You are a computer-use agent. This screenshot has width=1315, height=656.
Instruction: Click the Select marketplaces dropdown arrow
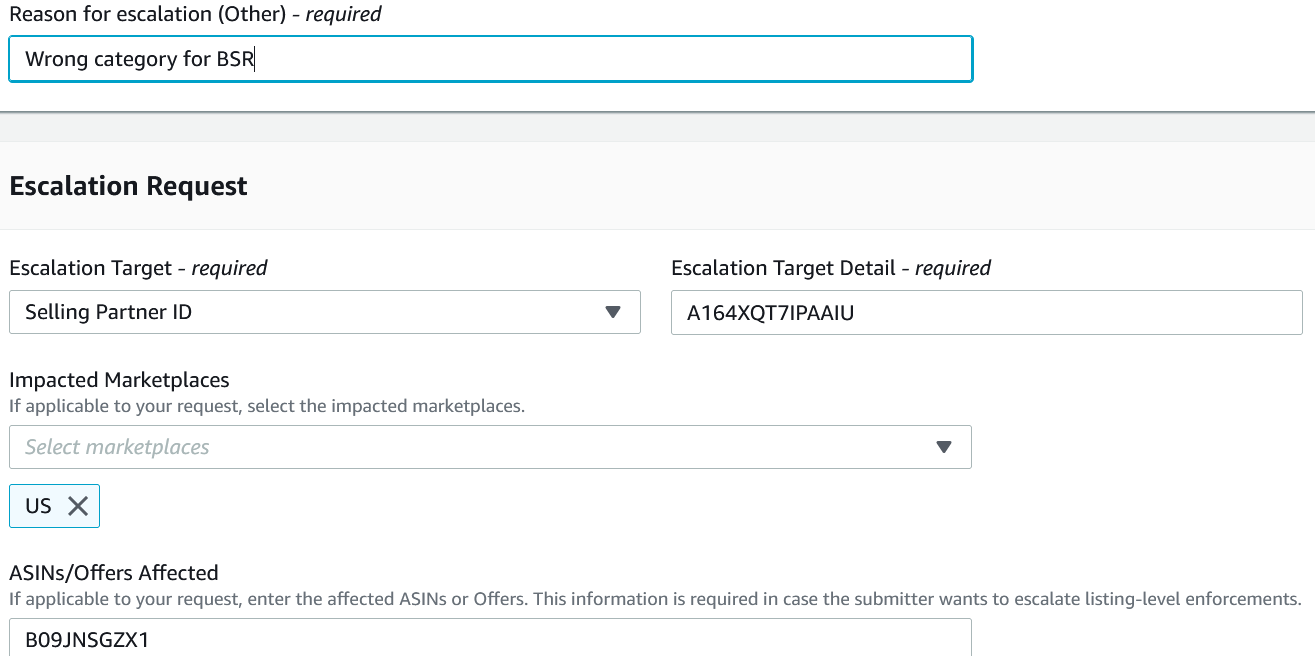943,447
